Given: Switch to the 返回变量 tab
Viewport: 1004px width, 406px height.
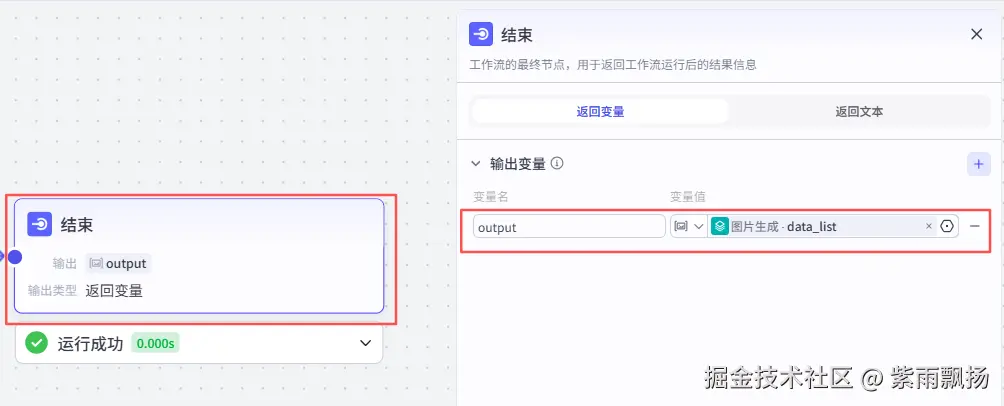Looking at the screenshot, I should point(600,111).
